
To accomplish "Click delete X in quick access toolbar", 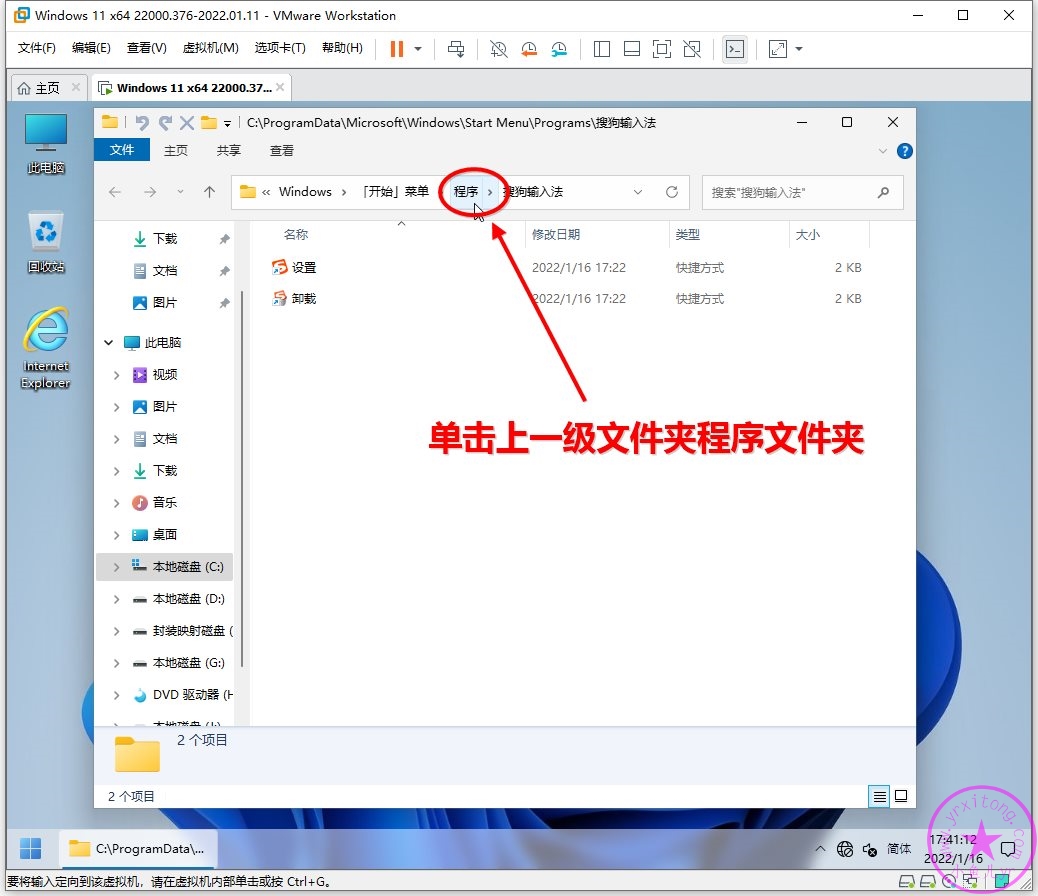I will coord(187,123).
